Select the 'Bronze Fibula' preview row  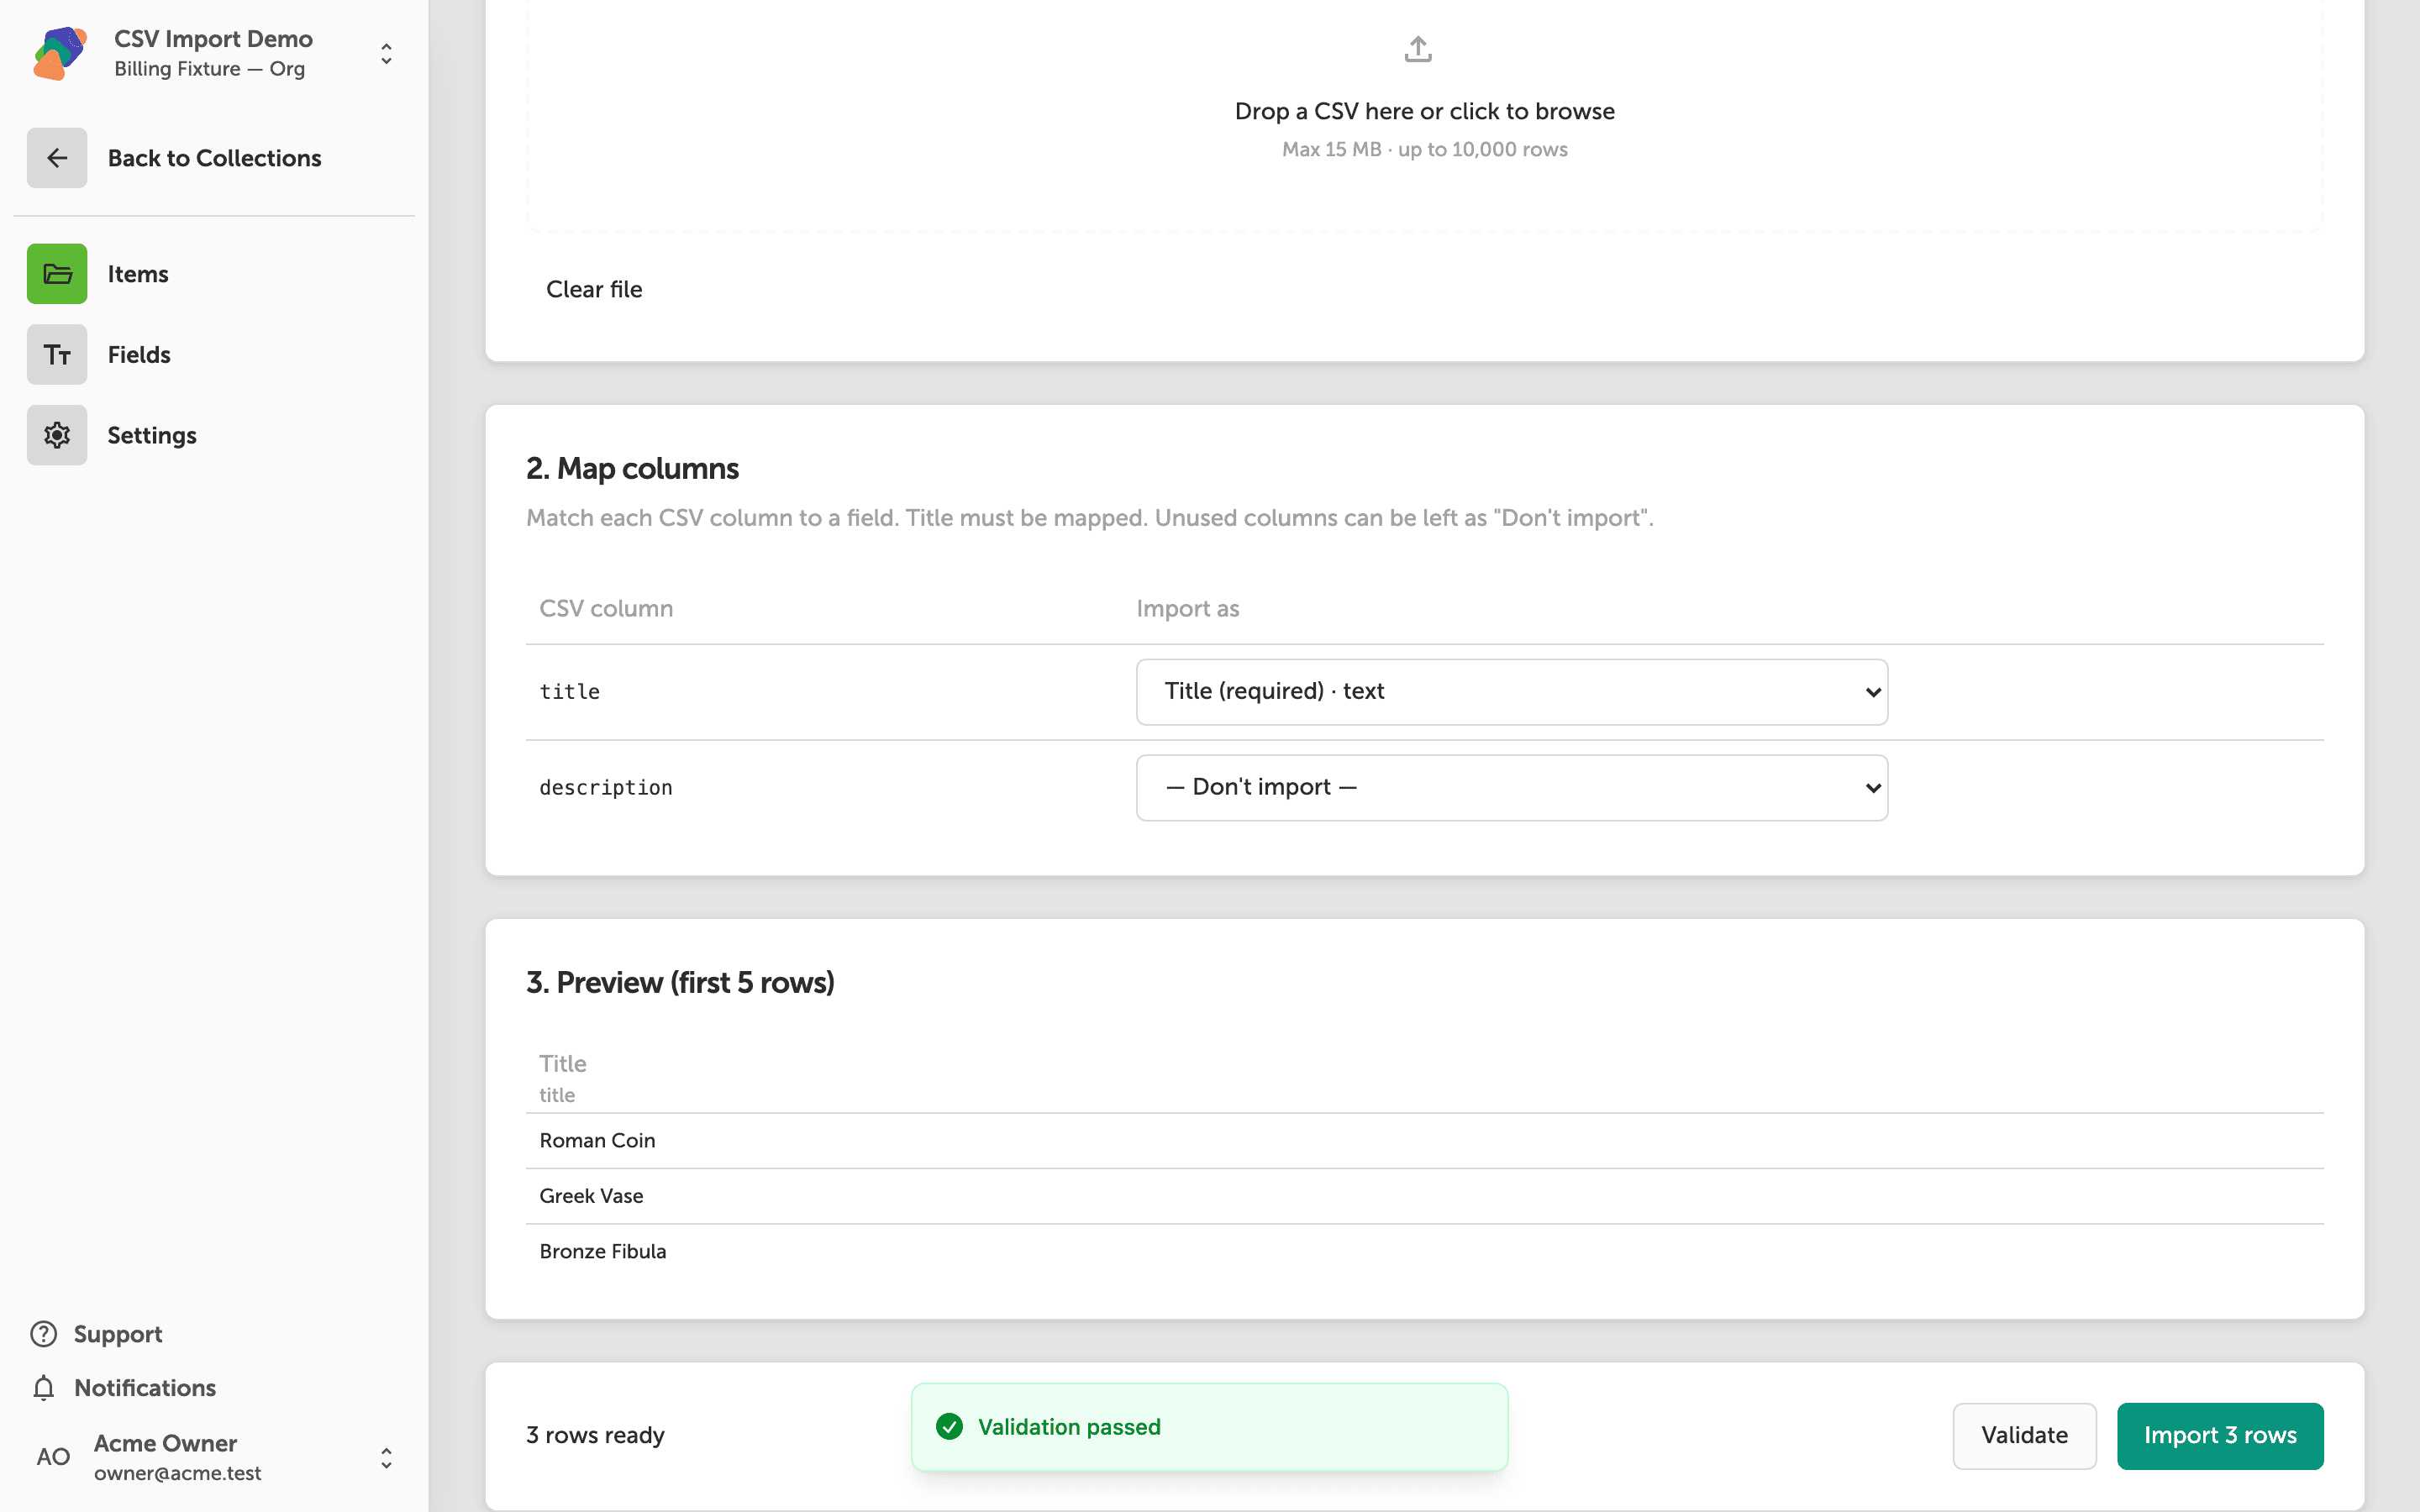pyautogui.click(x=1424, y=1252)
